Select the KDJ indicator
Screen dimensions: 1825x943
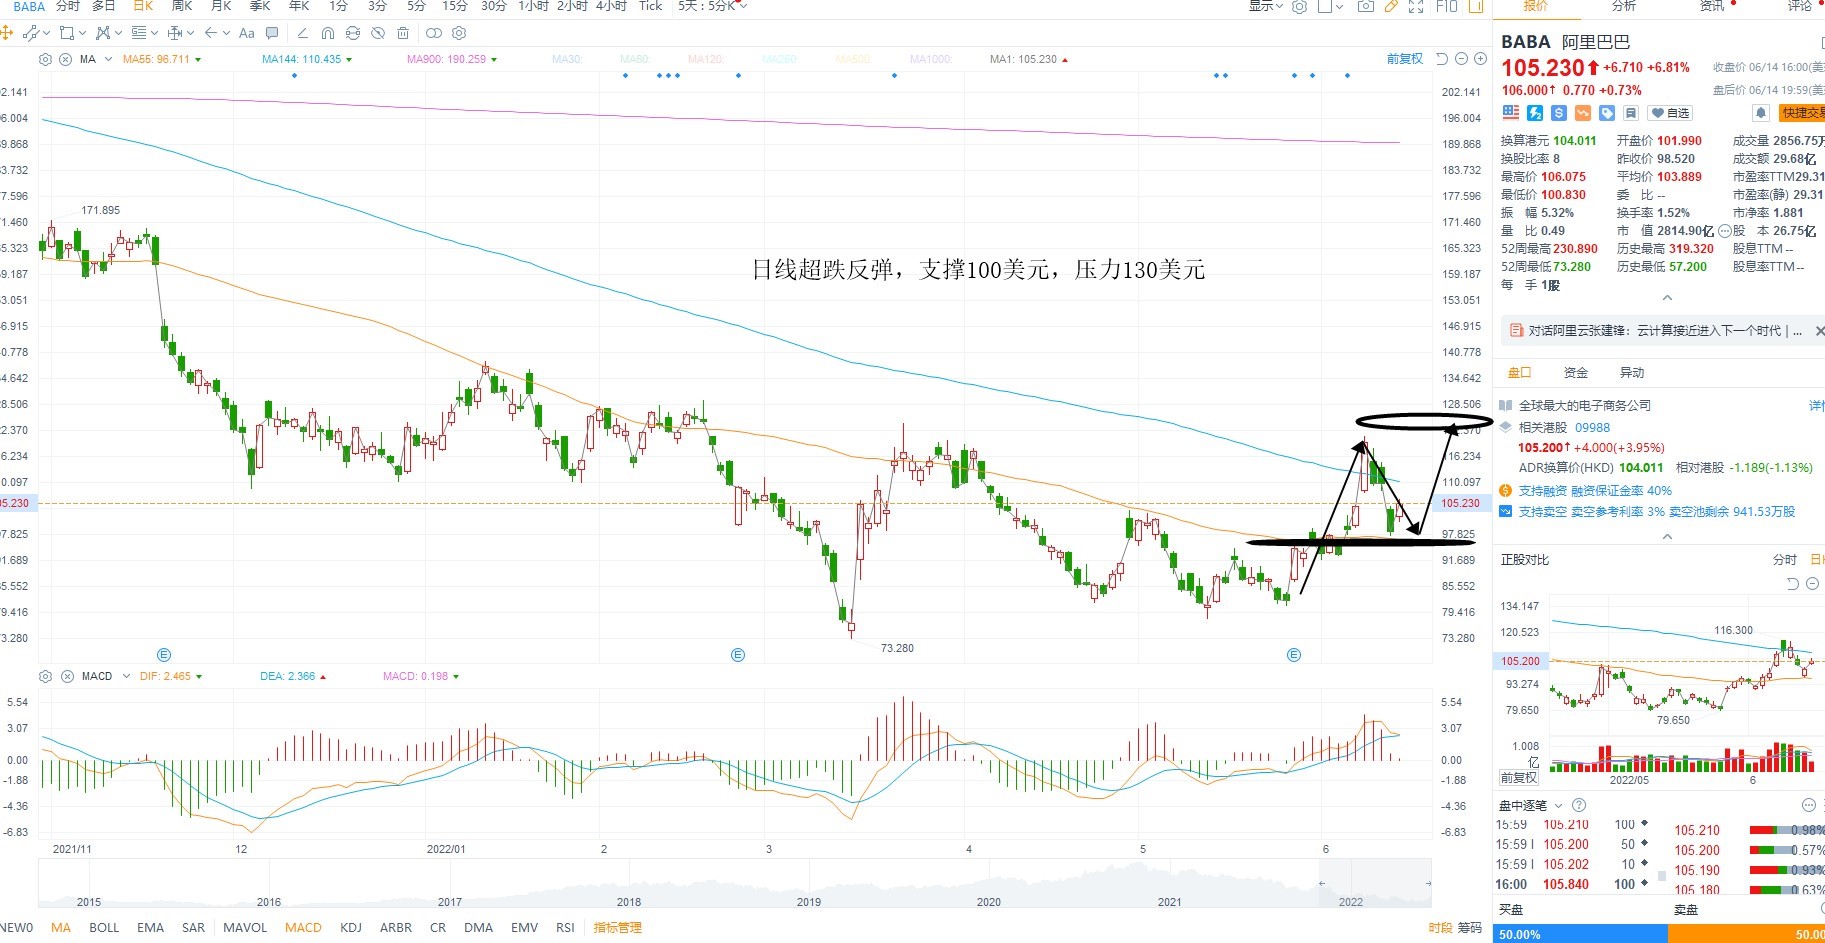coord(351,927)
